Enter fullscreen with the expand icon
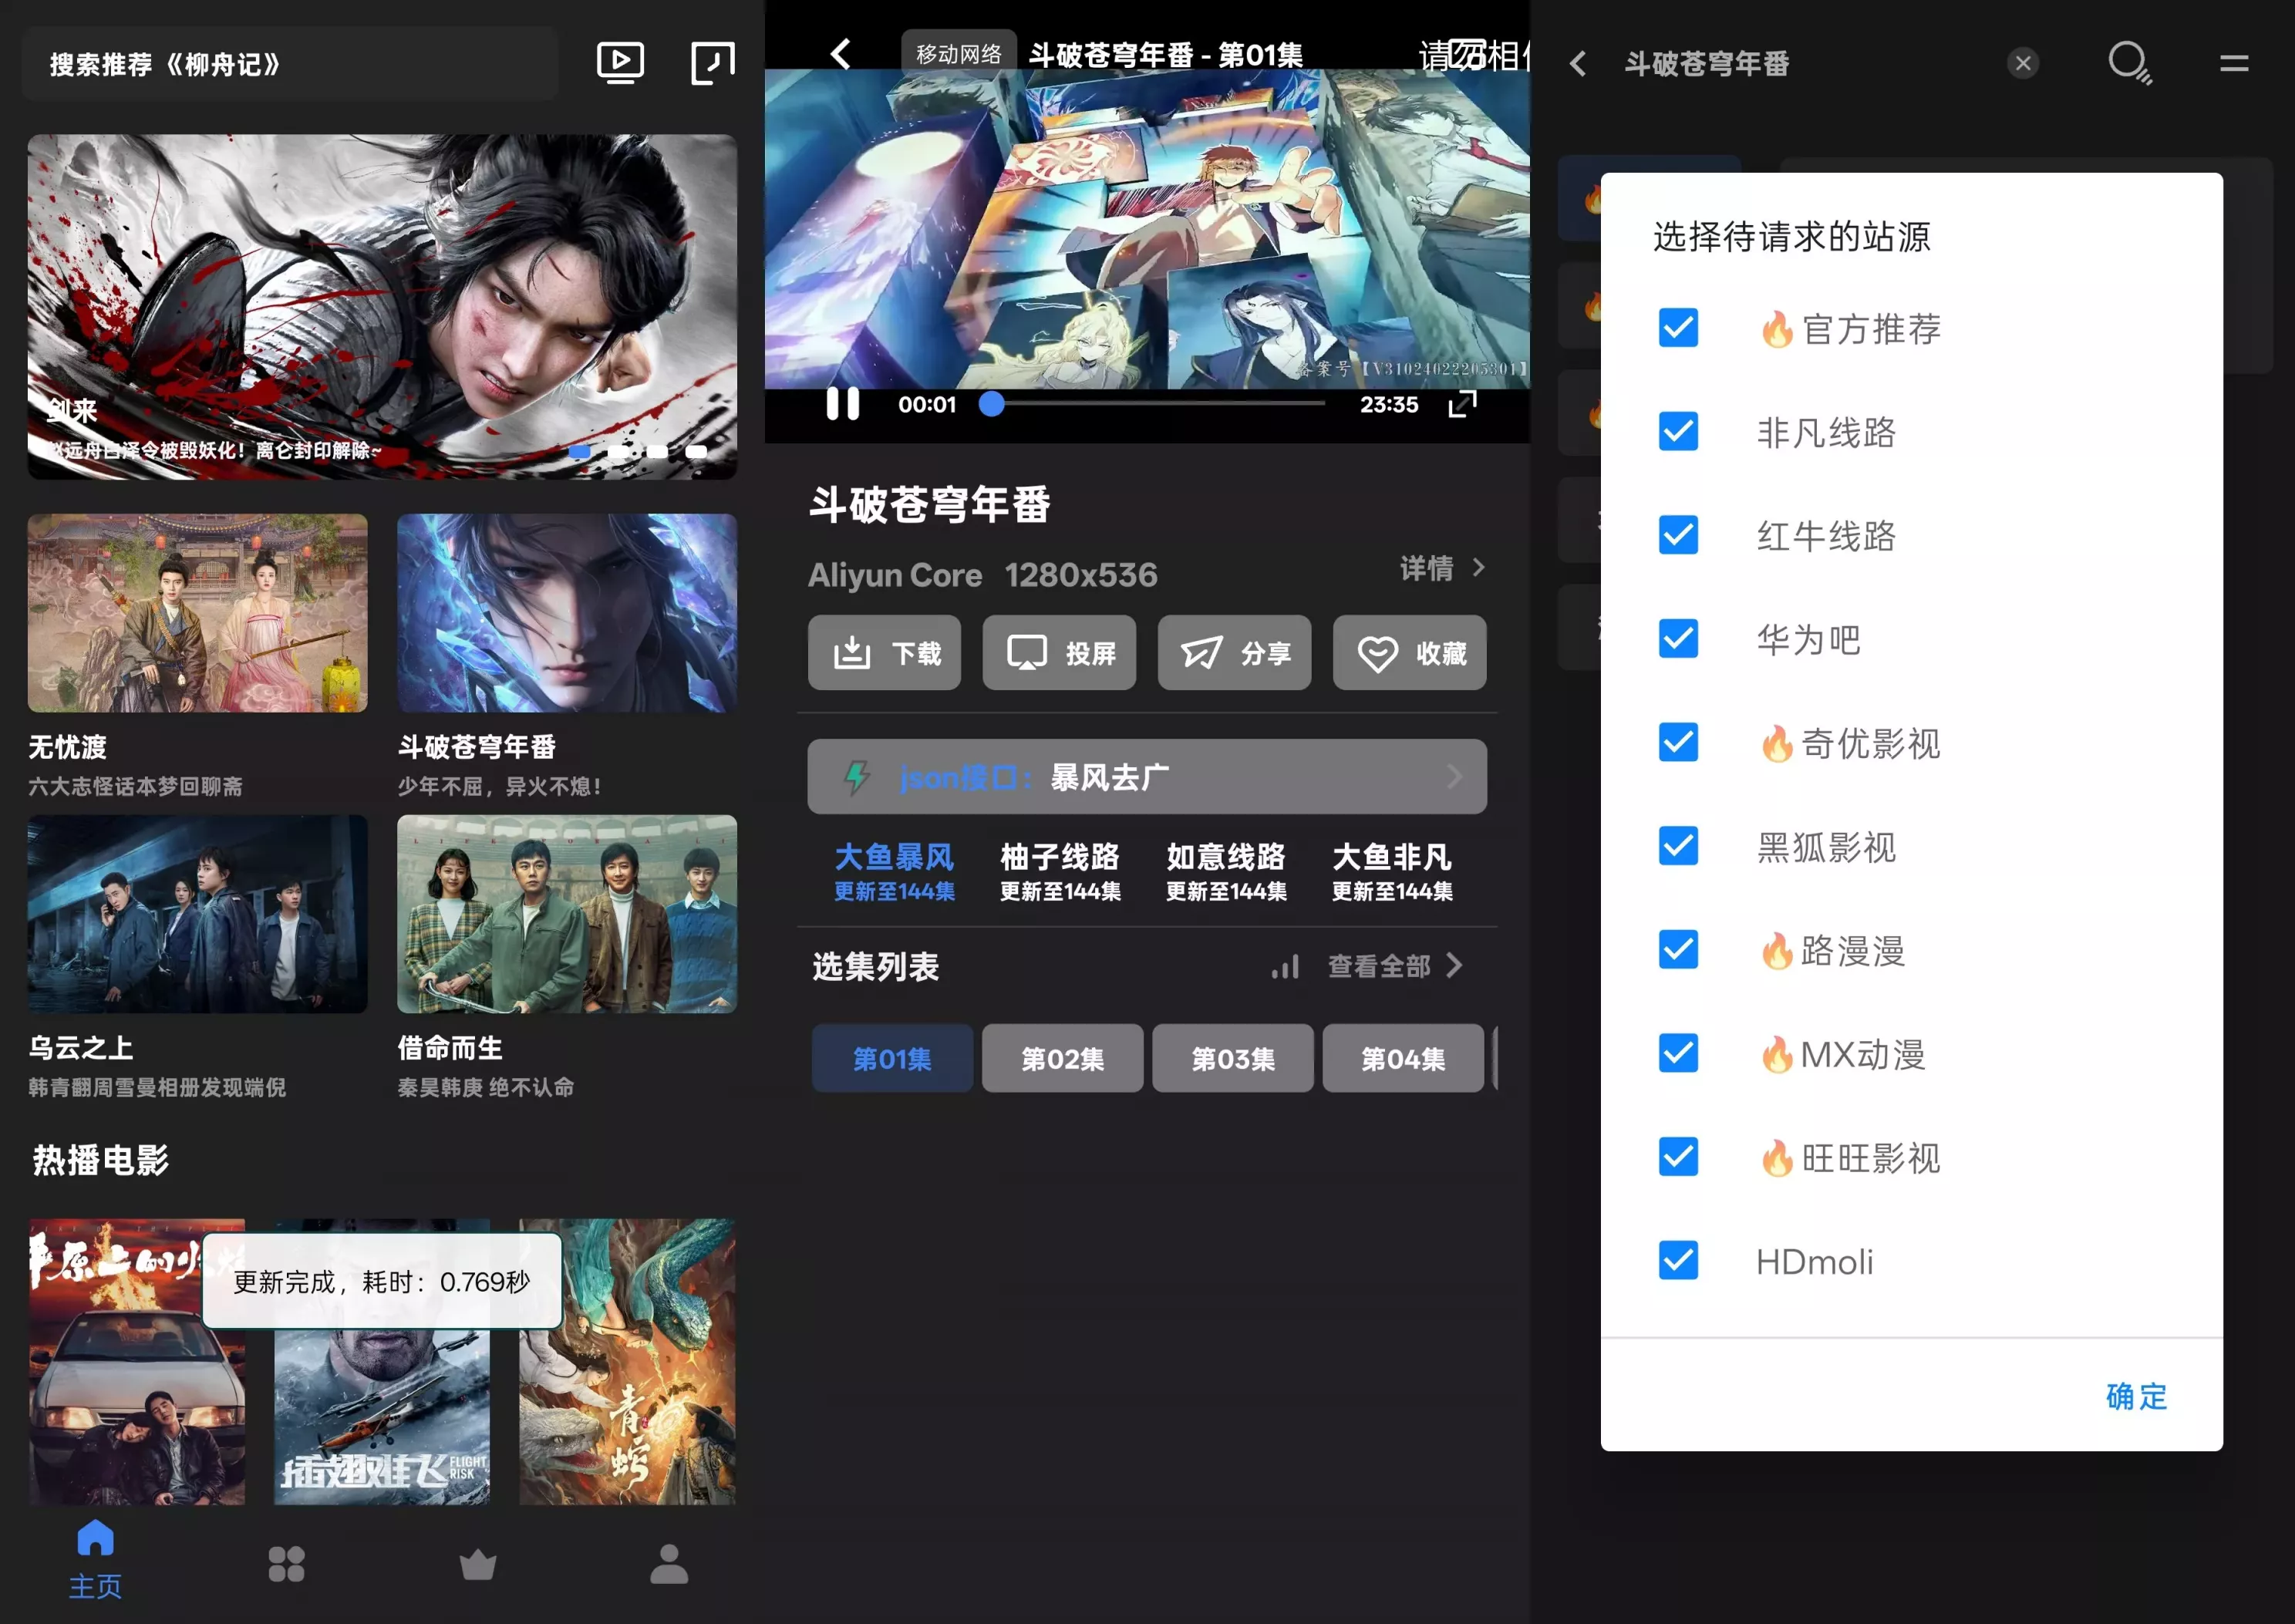2295x1624 pixels. [x=1462, y=404]
